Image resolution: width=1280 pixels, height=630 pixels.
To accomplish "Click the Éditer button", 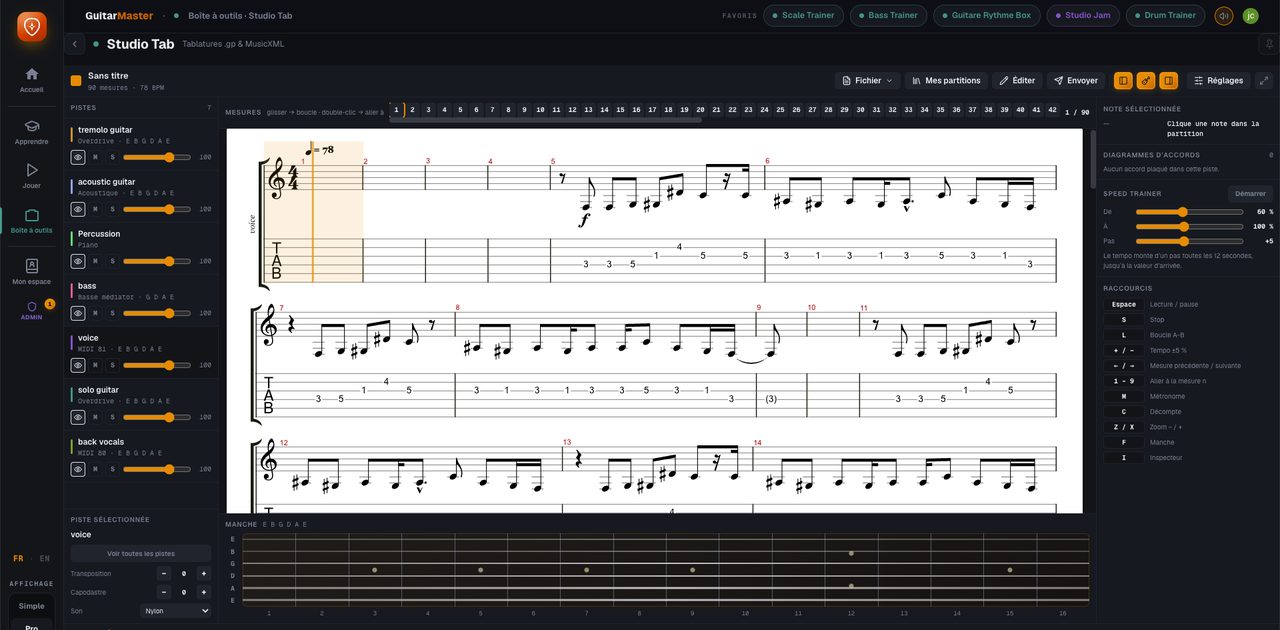I will (x=1017, y=80).
